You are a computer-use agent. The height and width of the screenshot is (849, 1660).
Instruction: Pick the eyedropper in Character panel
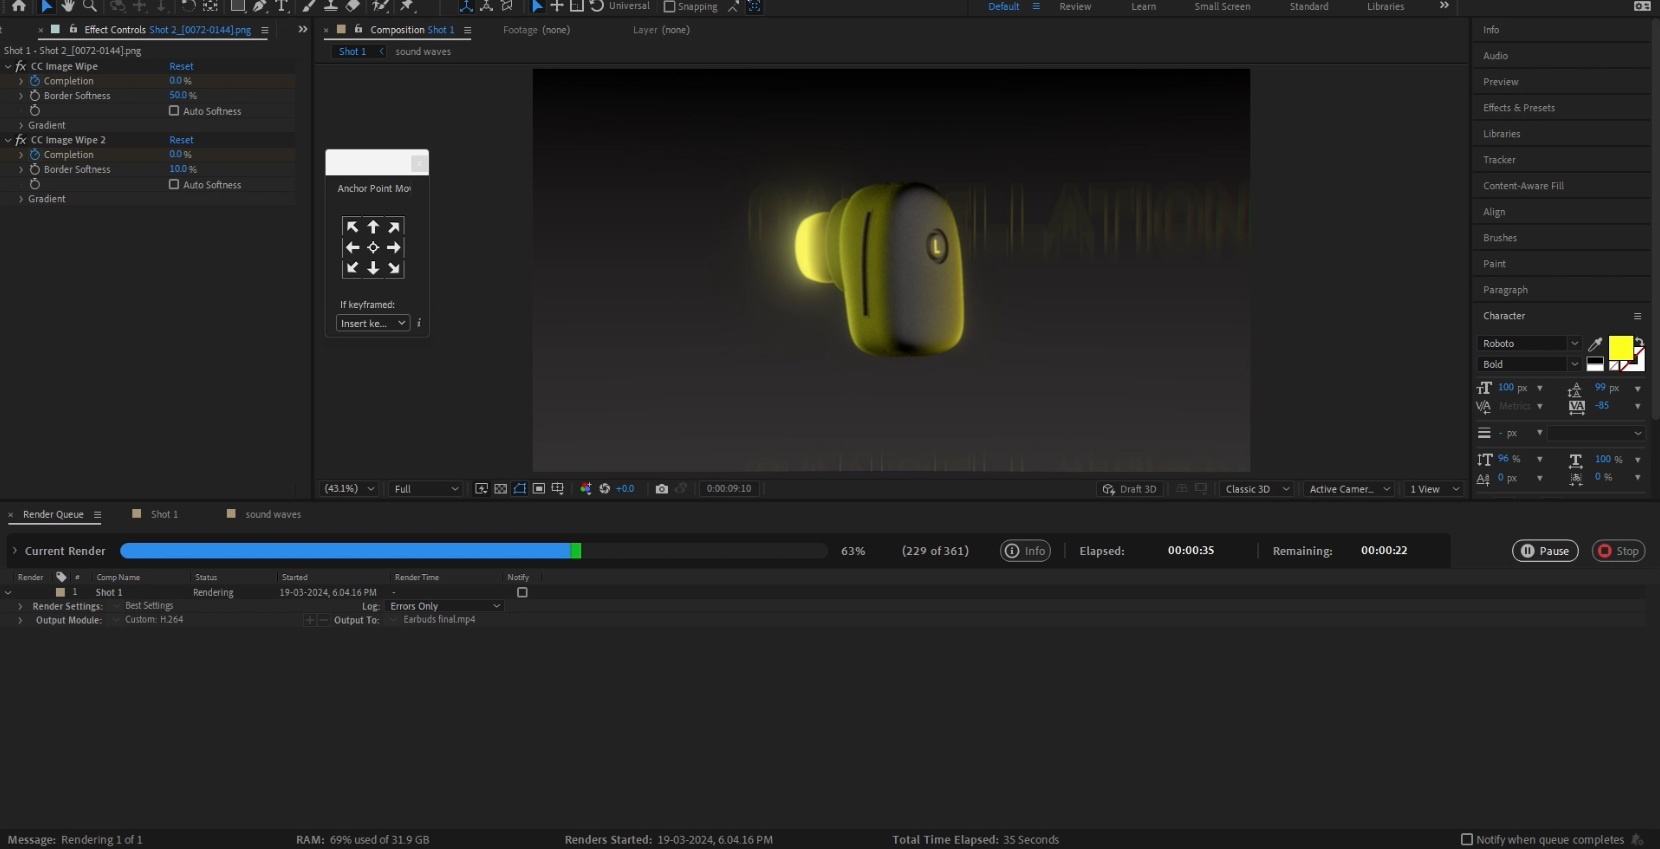[1595, 344]
